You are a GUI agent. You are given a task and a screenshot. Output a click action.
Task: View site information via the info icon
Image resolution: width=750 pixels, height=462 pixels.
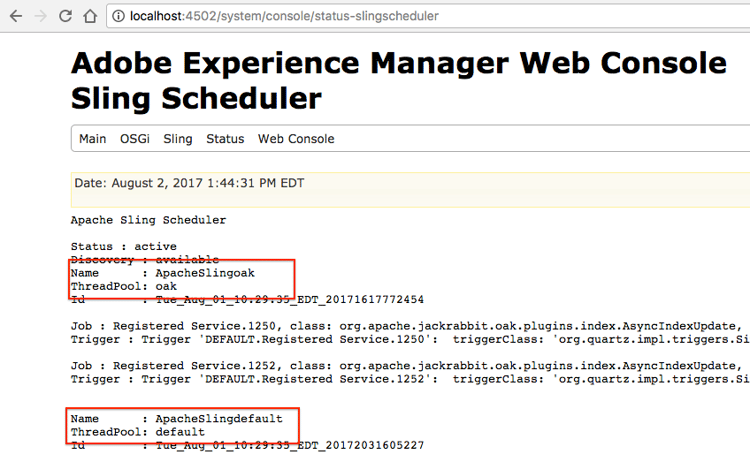pos(118,16)
